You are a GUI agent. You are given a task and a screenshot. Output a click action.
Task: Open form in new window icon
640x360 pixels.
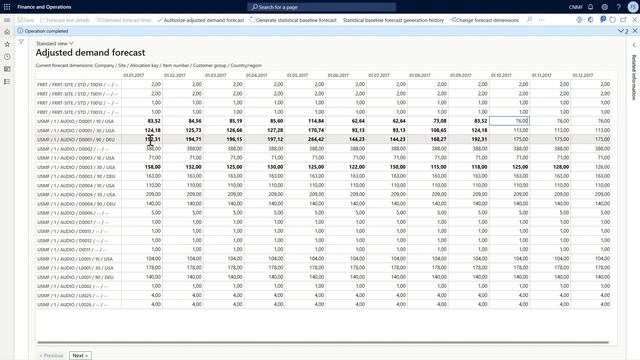(x=623, y=20)
